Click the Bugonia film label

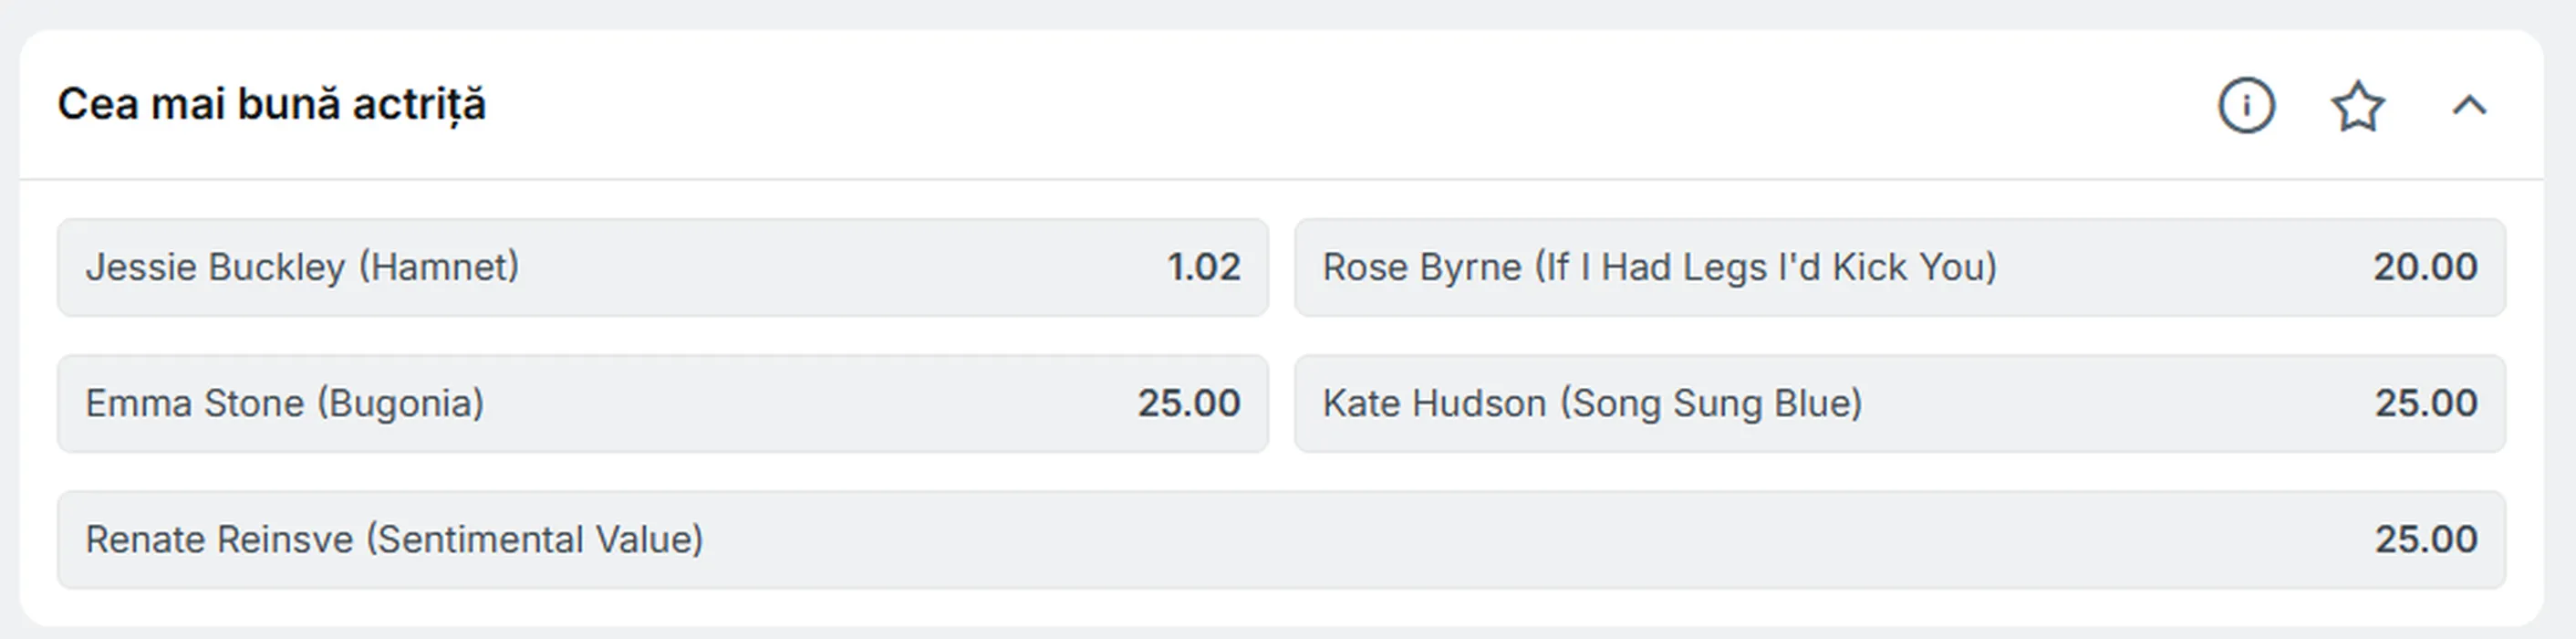401,403
